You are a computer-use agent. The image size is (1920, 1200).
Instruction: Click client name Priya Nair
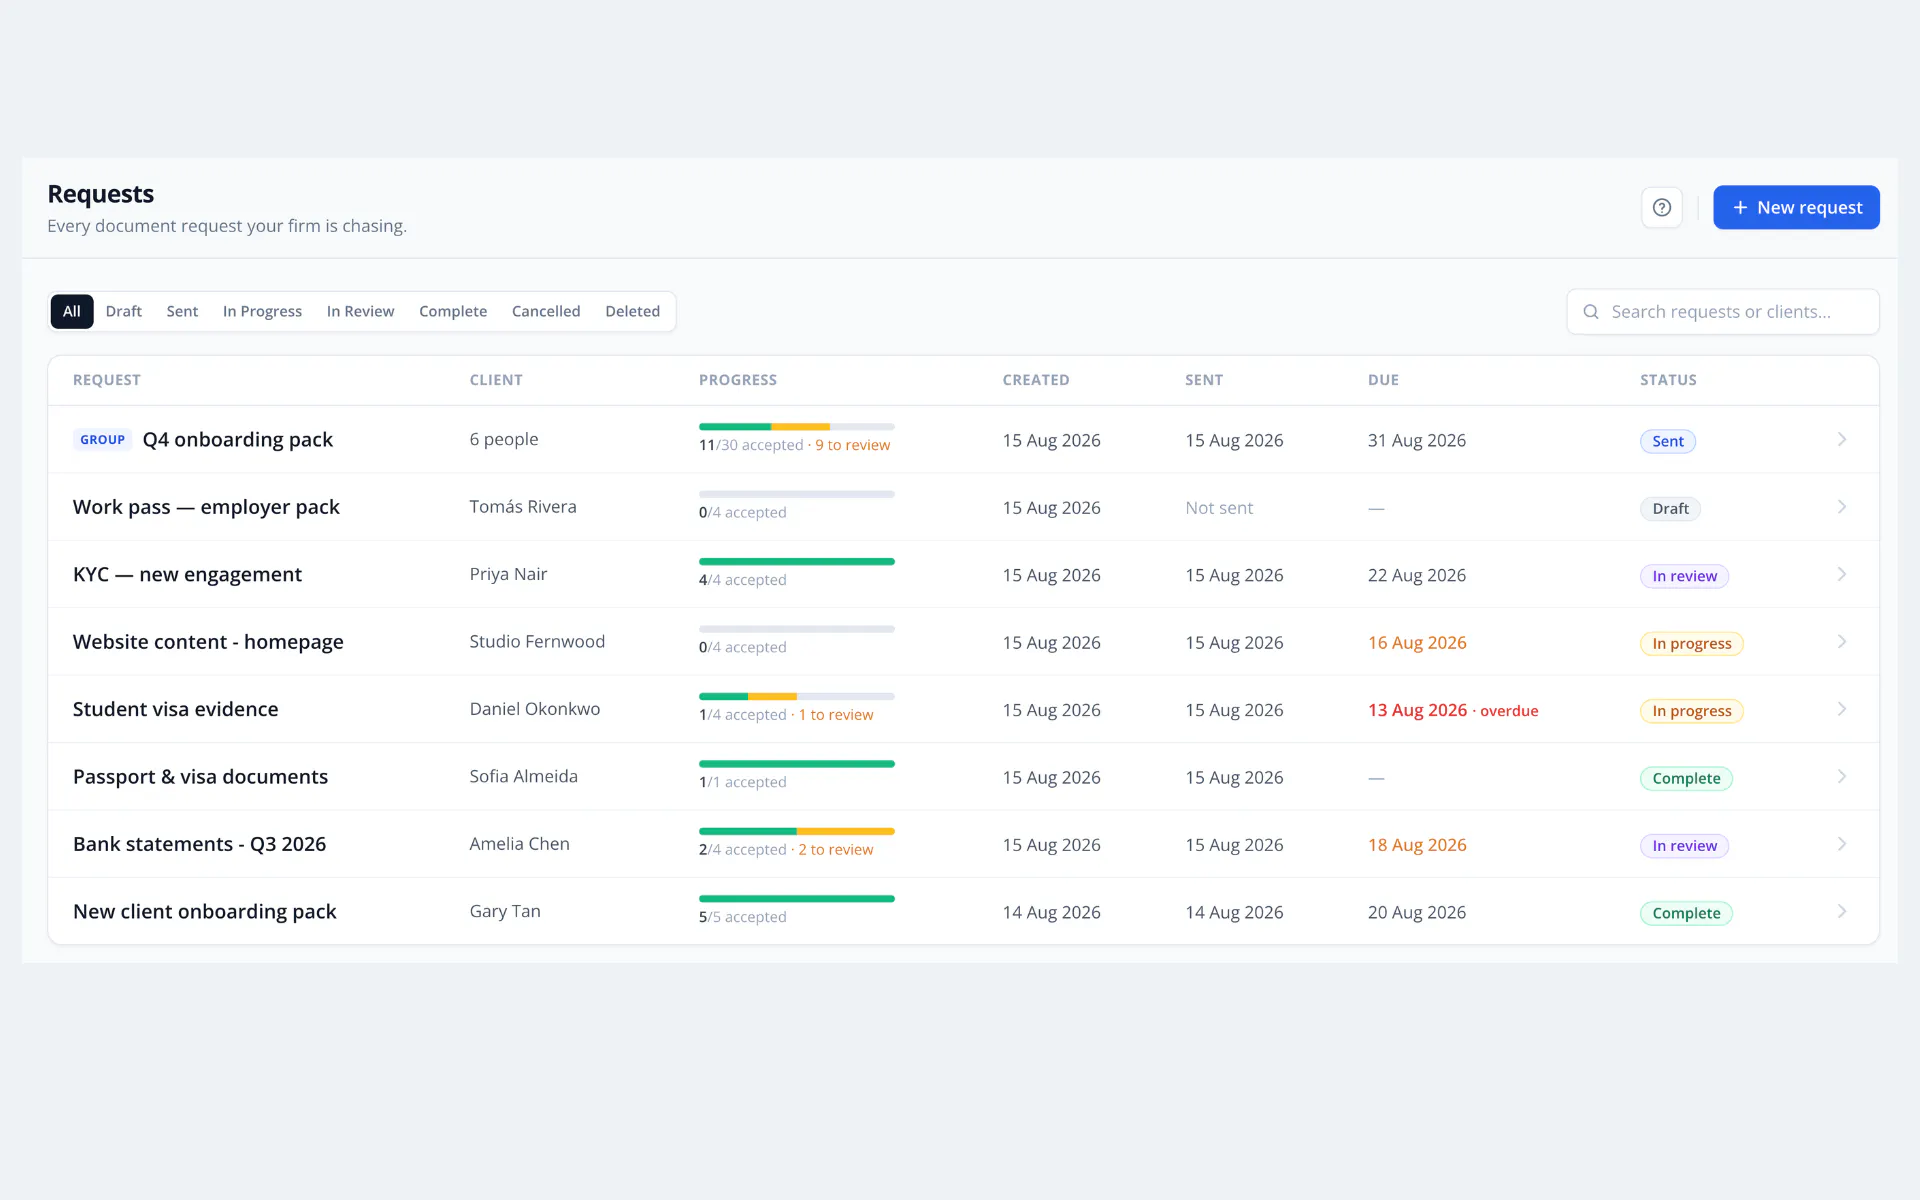(x=508, y=574)
